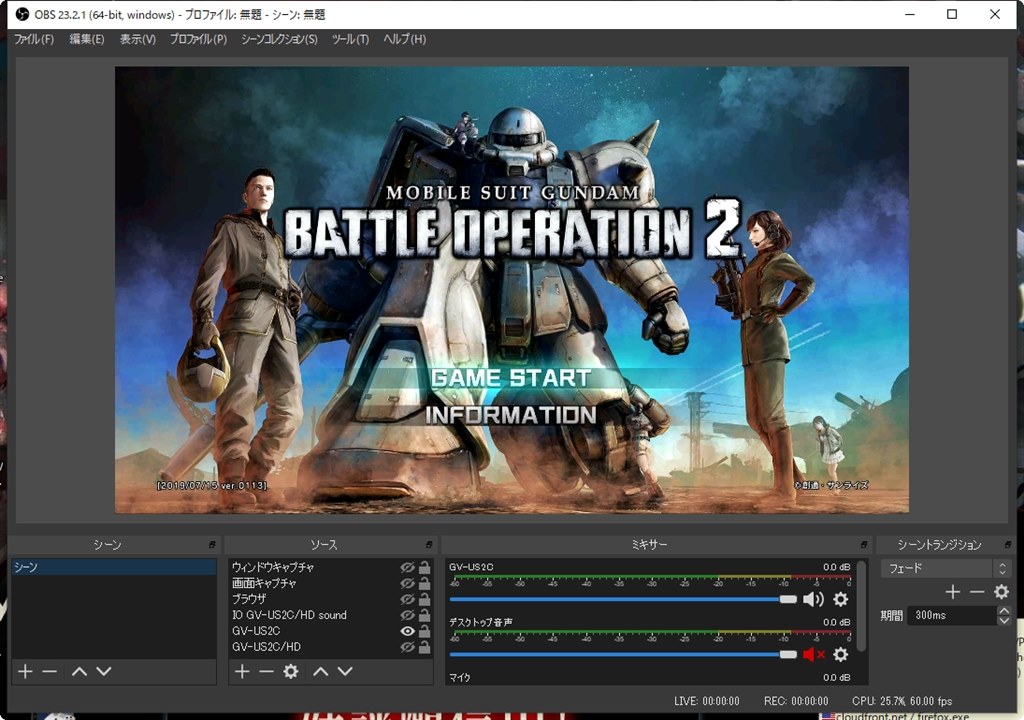Open the ファイル(F) menu
The height and width of the screenshot is (720, 1024).
click(x=34, y=39)
